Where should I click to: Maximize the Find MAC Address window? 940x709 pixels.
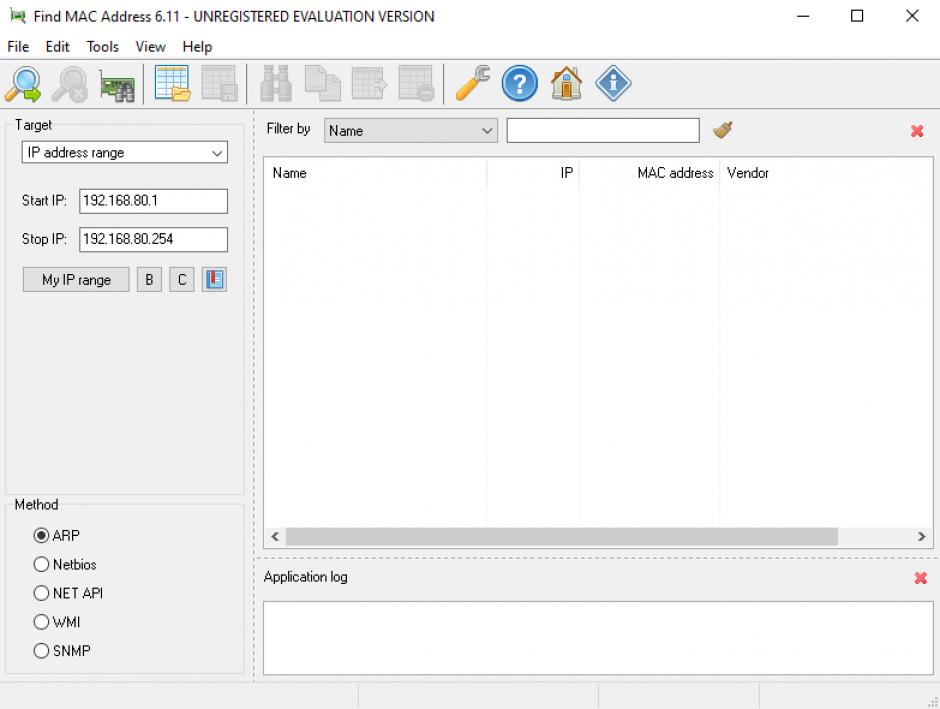pyautogui.click(x=857, y=16)
